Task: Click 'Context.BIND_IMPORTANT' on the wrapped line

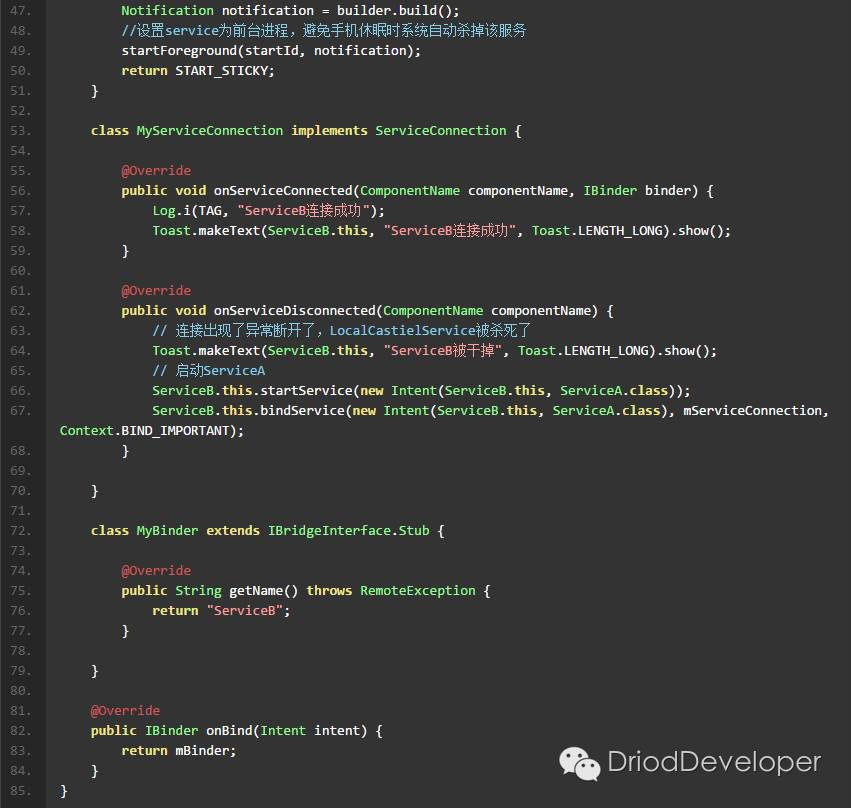Action: click(x=144, y=431)
